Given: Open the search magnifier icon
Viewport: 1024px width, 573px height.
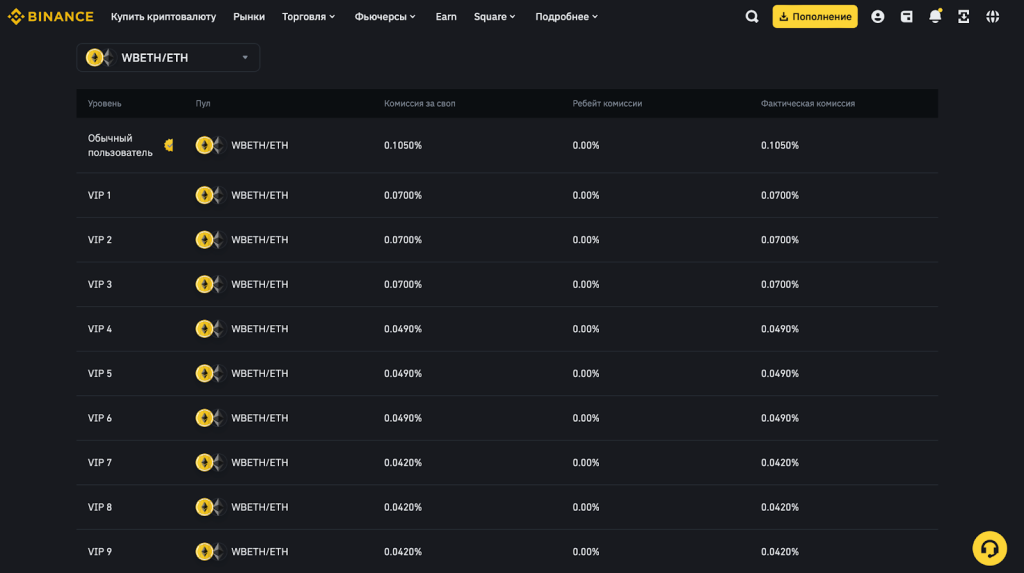Looking at the screenshot, I should pyautogui.click(x=752, y=17).
